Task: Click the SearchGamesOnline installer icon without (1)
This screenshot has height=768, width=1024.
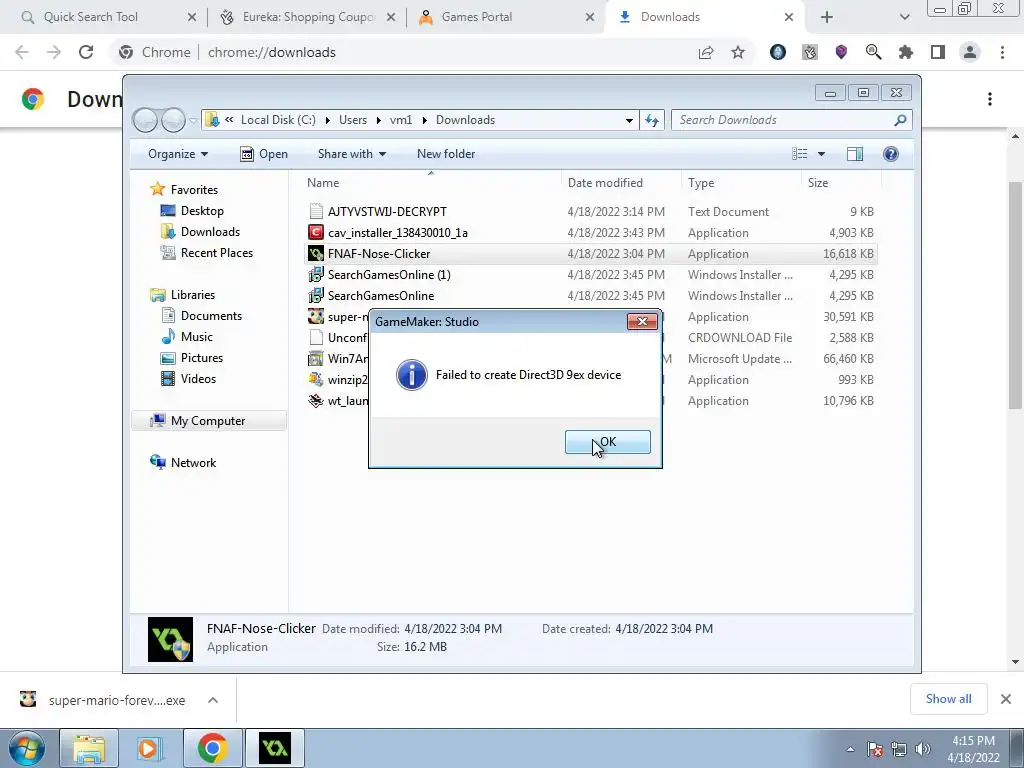Action: (x=316, y=295)
